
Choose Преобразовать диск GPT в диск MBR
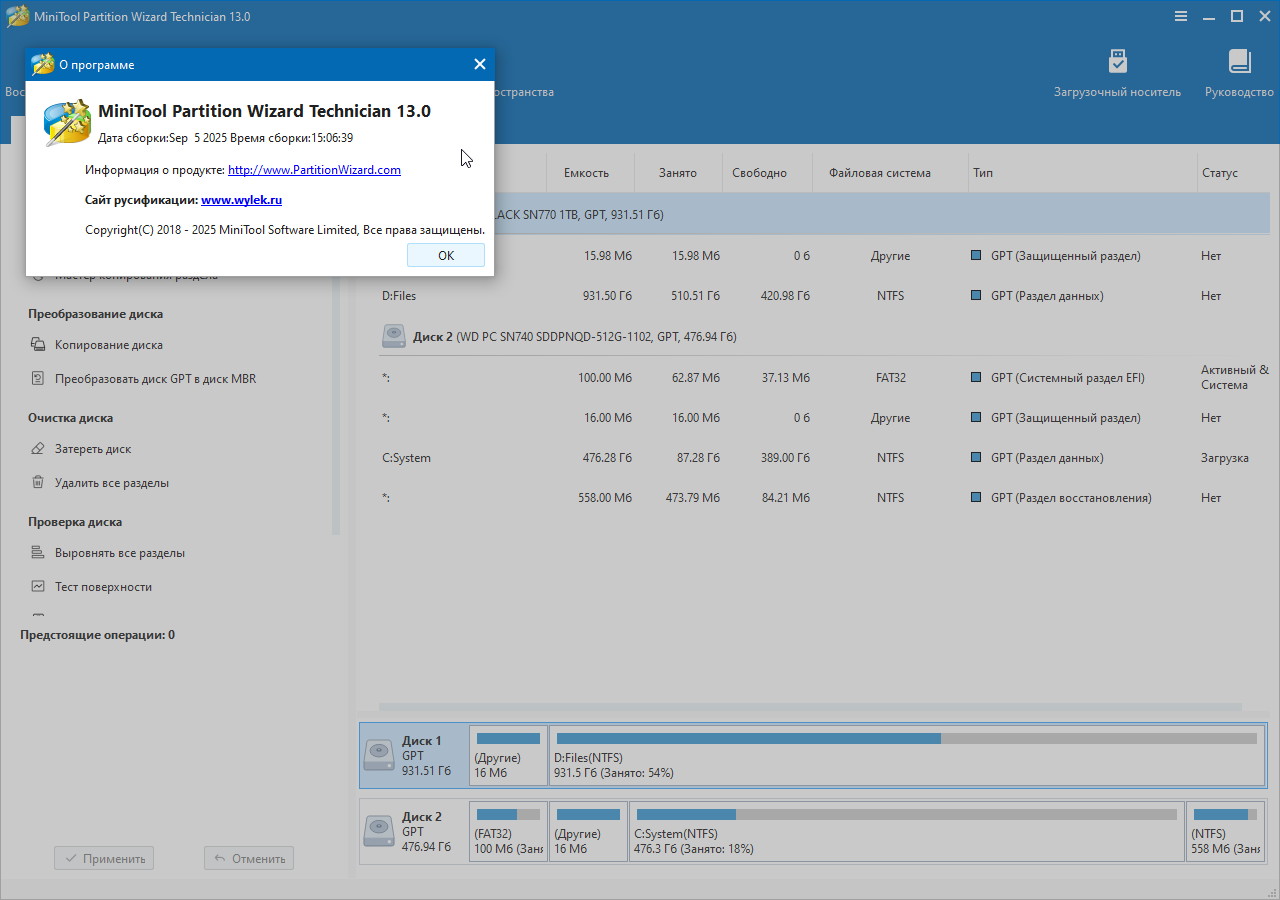click(x=155, y=379)
